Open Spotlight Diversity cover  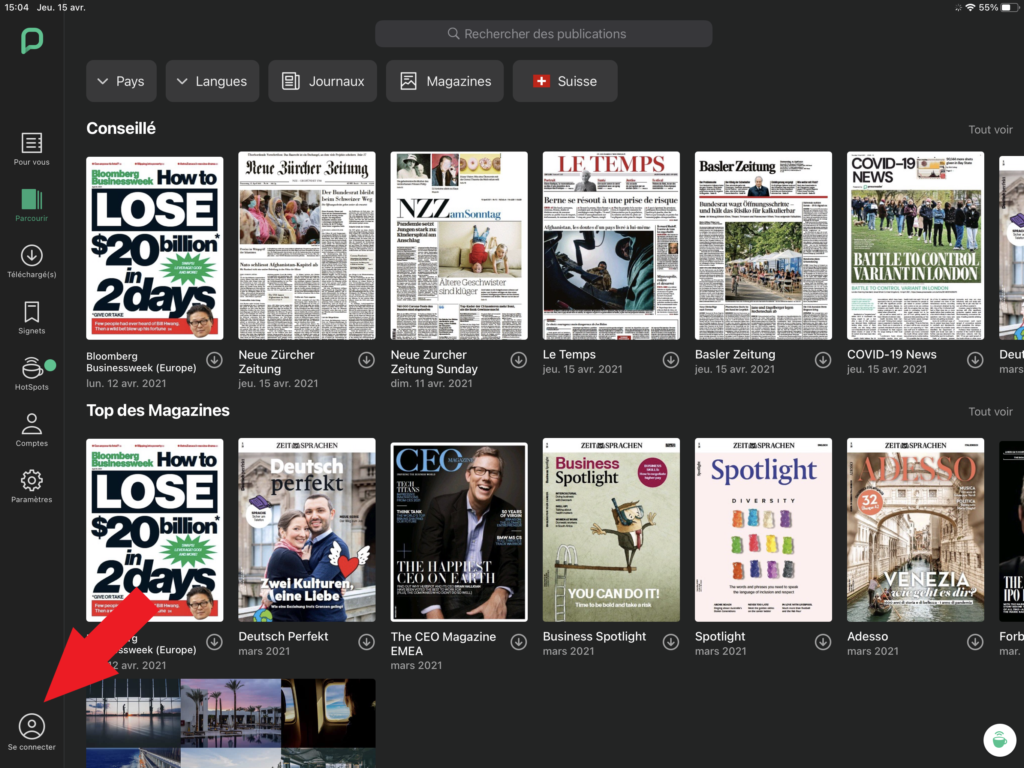pos(763,530)
